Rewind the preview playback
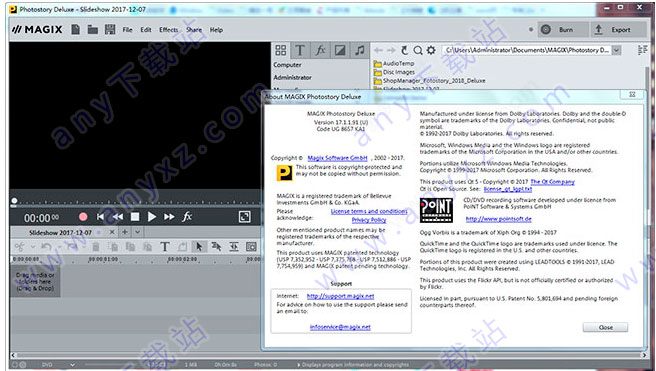The height and width of the screenshot is (371, 656). click(x=118, y=217)
